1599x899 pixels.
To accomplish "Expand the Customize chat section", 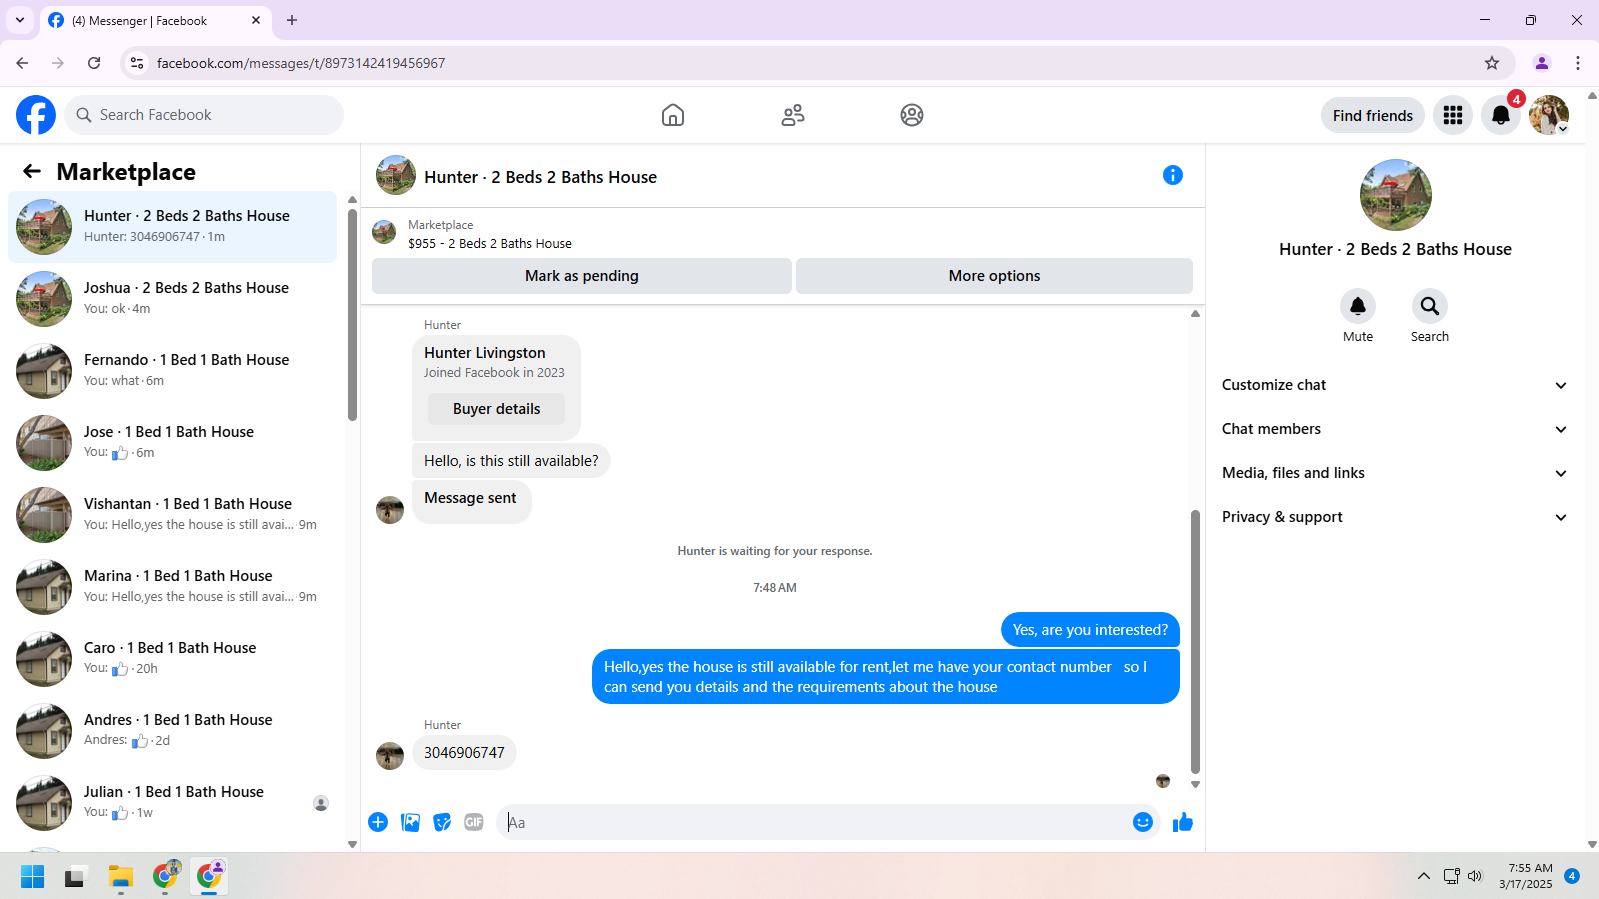I will tap(1394, 385).
